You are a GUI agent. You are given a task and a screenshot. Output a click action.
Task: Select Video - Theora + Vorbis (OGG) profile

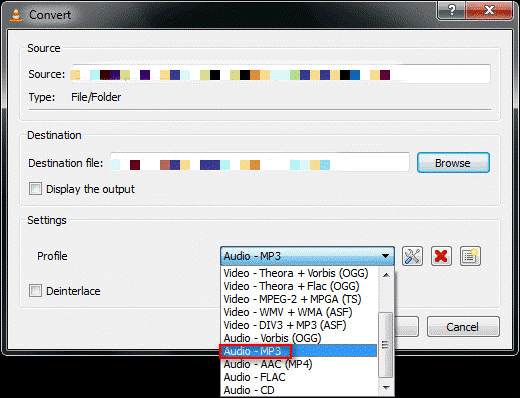click(x=299, y=273)
